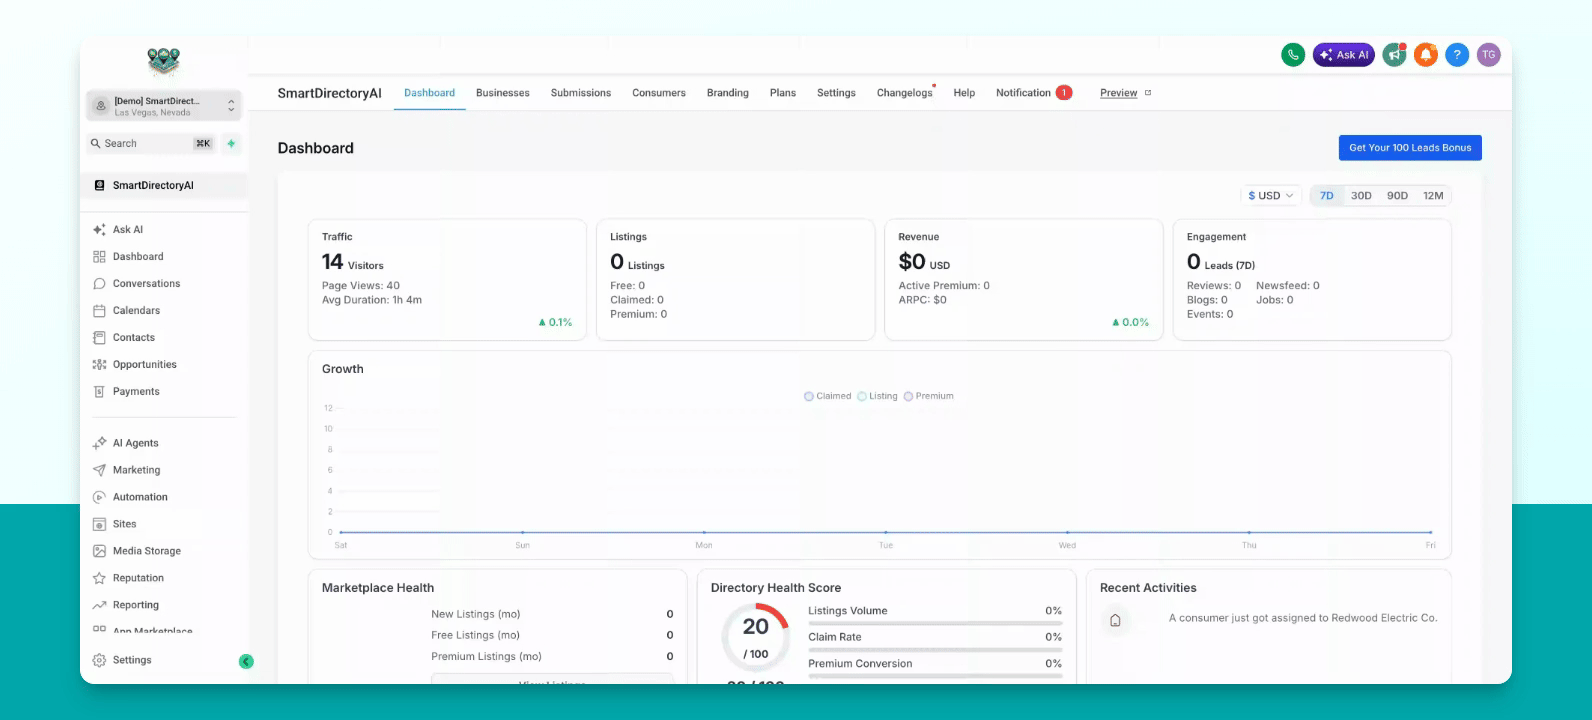Open Conversations in the sidebar
The image size is (1592, 720).
pos(146,284)
